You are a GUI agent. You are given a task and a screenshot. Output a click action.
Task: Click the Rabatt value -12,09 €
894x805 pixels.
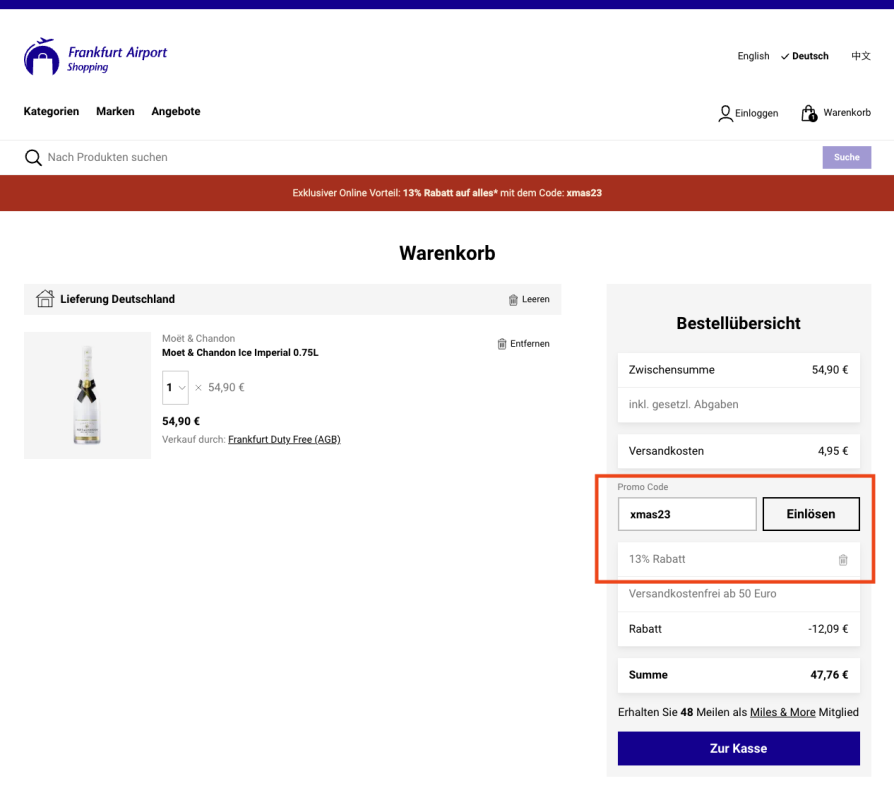coord(828,629)
